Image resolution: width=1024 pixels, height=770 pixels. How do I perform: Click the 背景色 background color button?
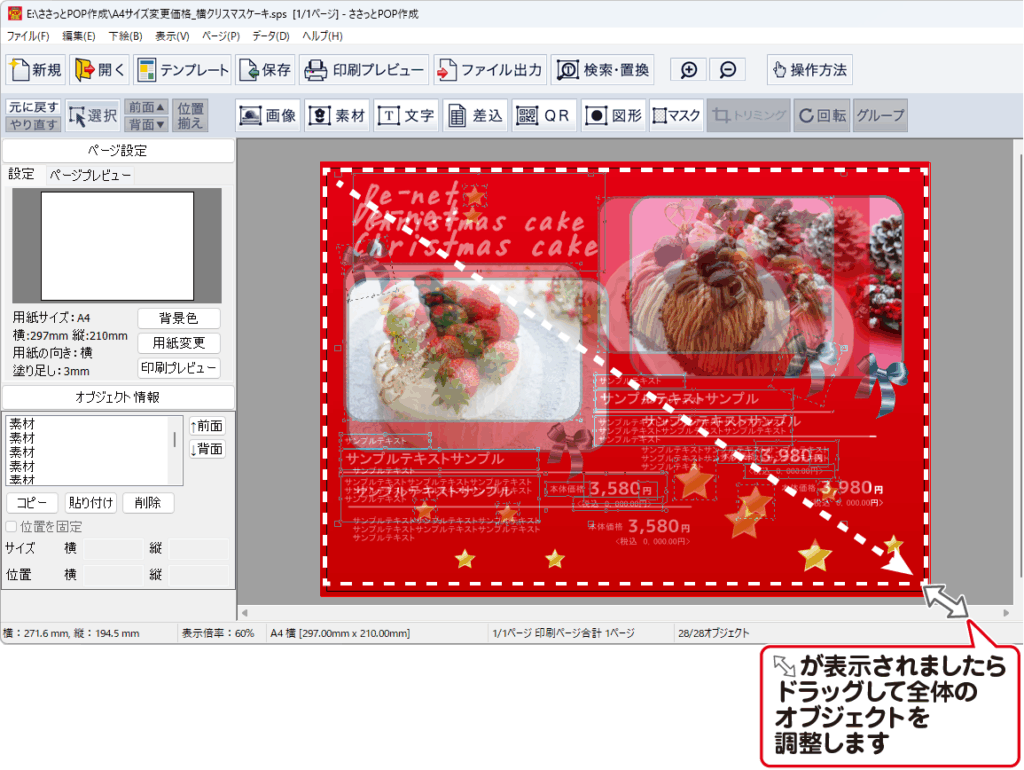click(x=178, y=318)
